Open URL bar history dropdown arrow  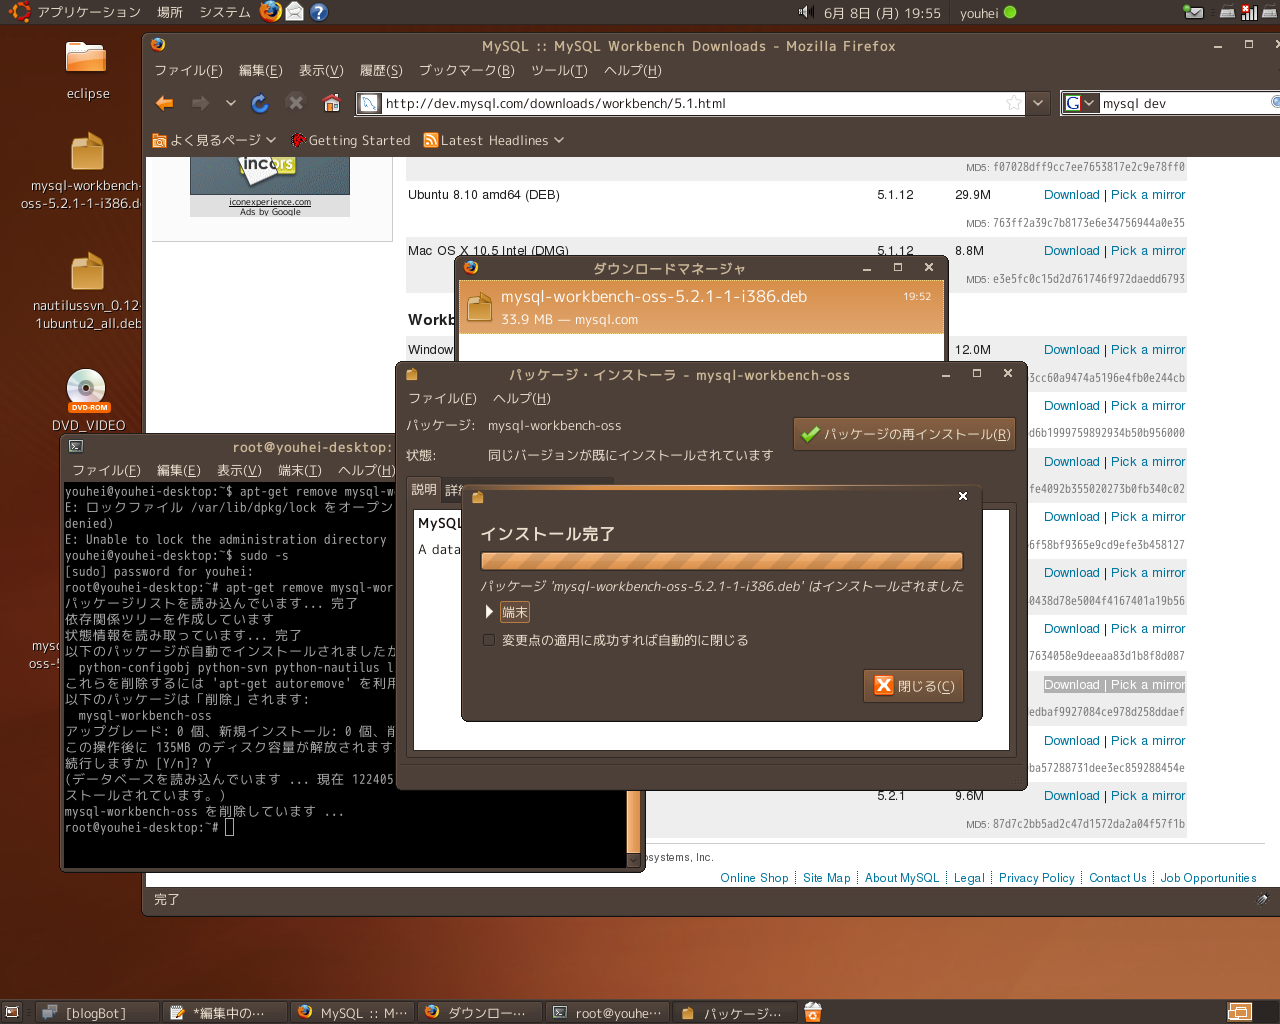(x=1039, y=103)
